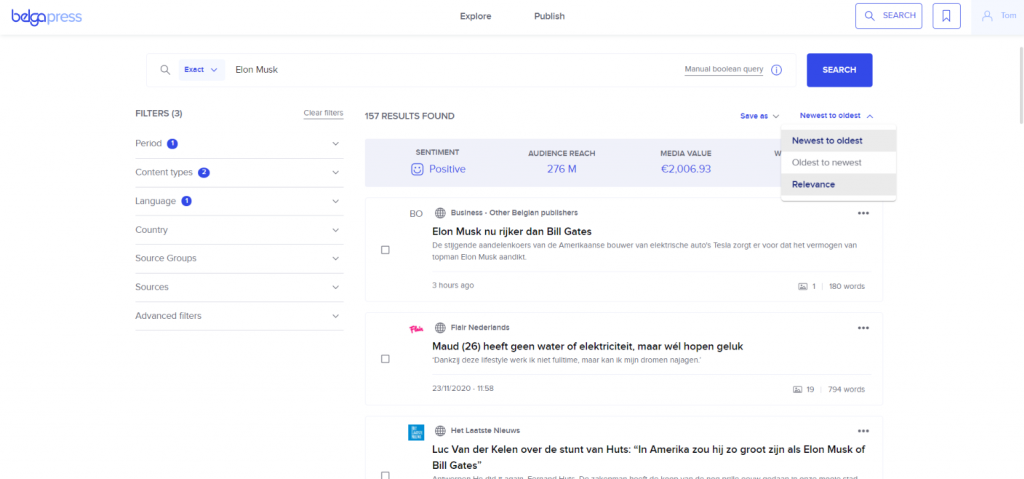Click the Clear filters link

tap(323, 113)
